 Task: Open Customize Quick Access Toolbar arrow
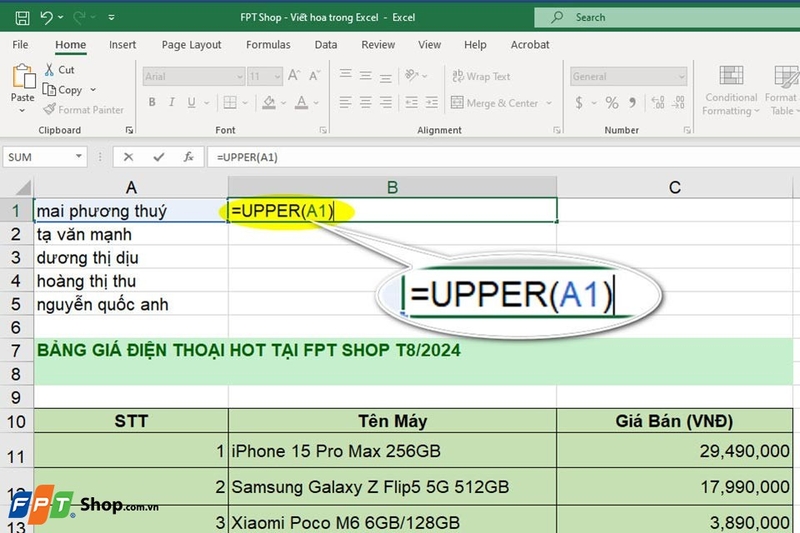pyautogui.click(x=111, y=18)
